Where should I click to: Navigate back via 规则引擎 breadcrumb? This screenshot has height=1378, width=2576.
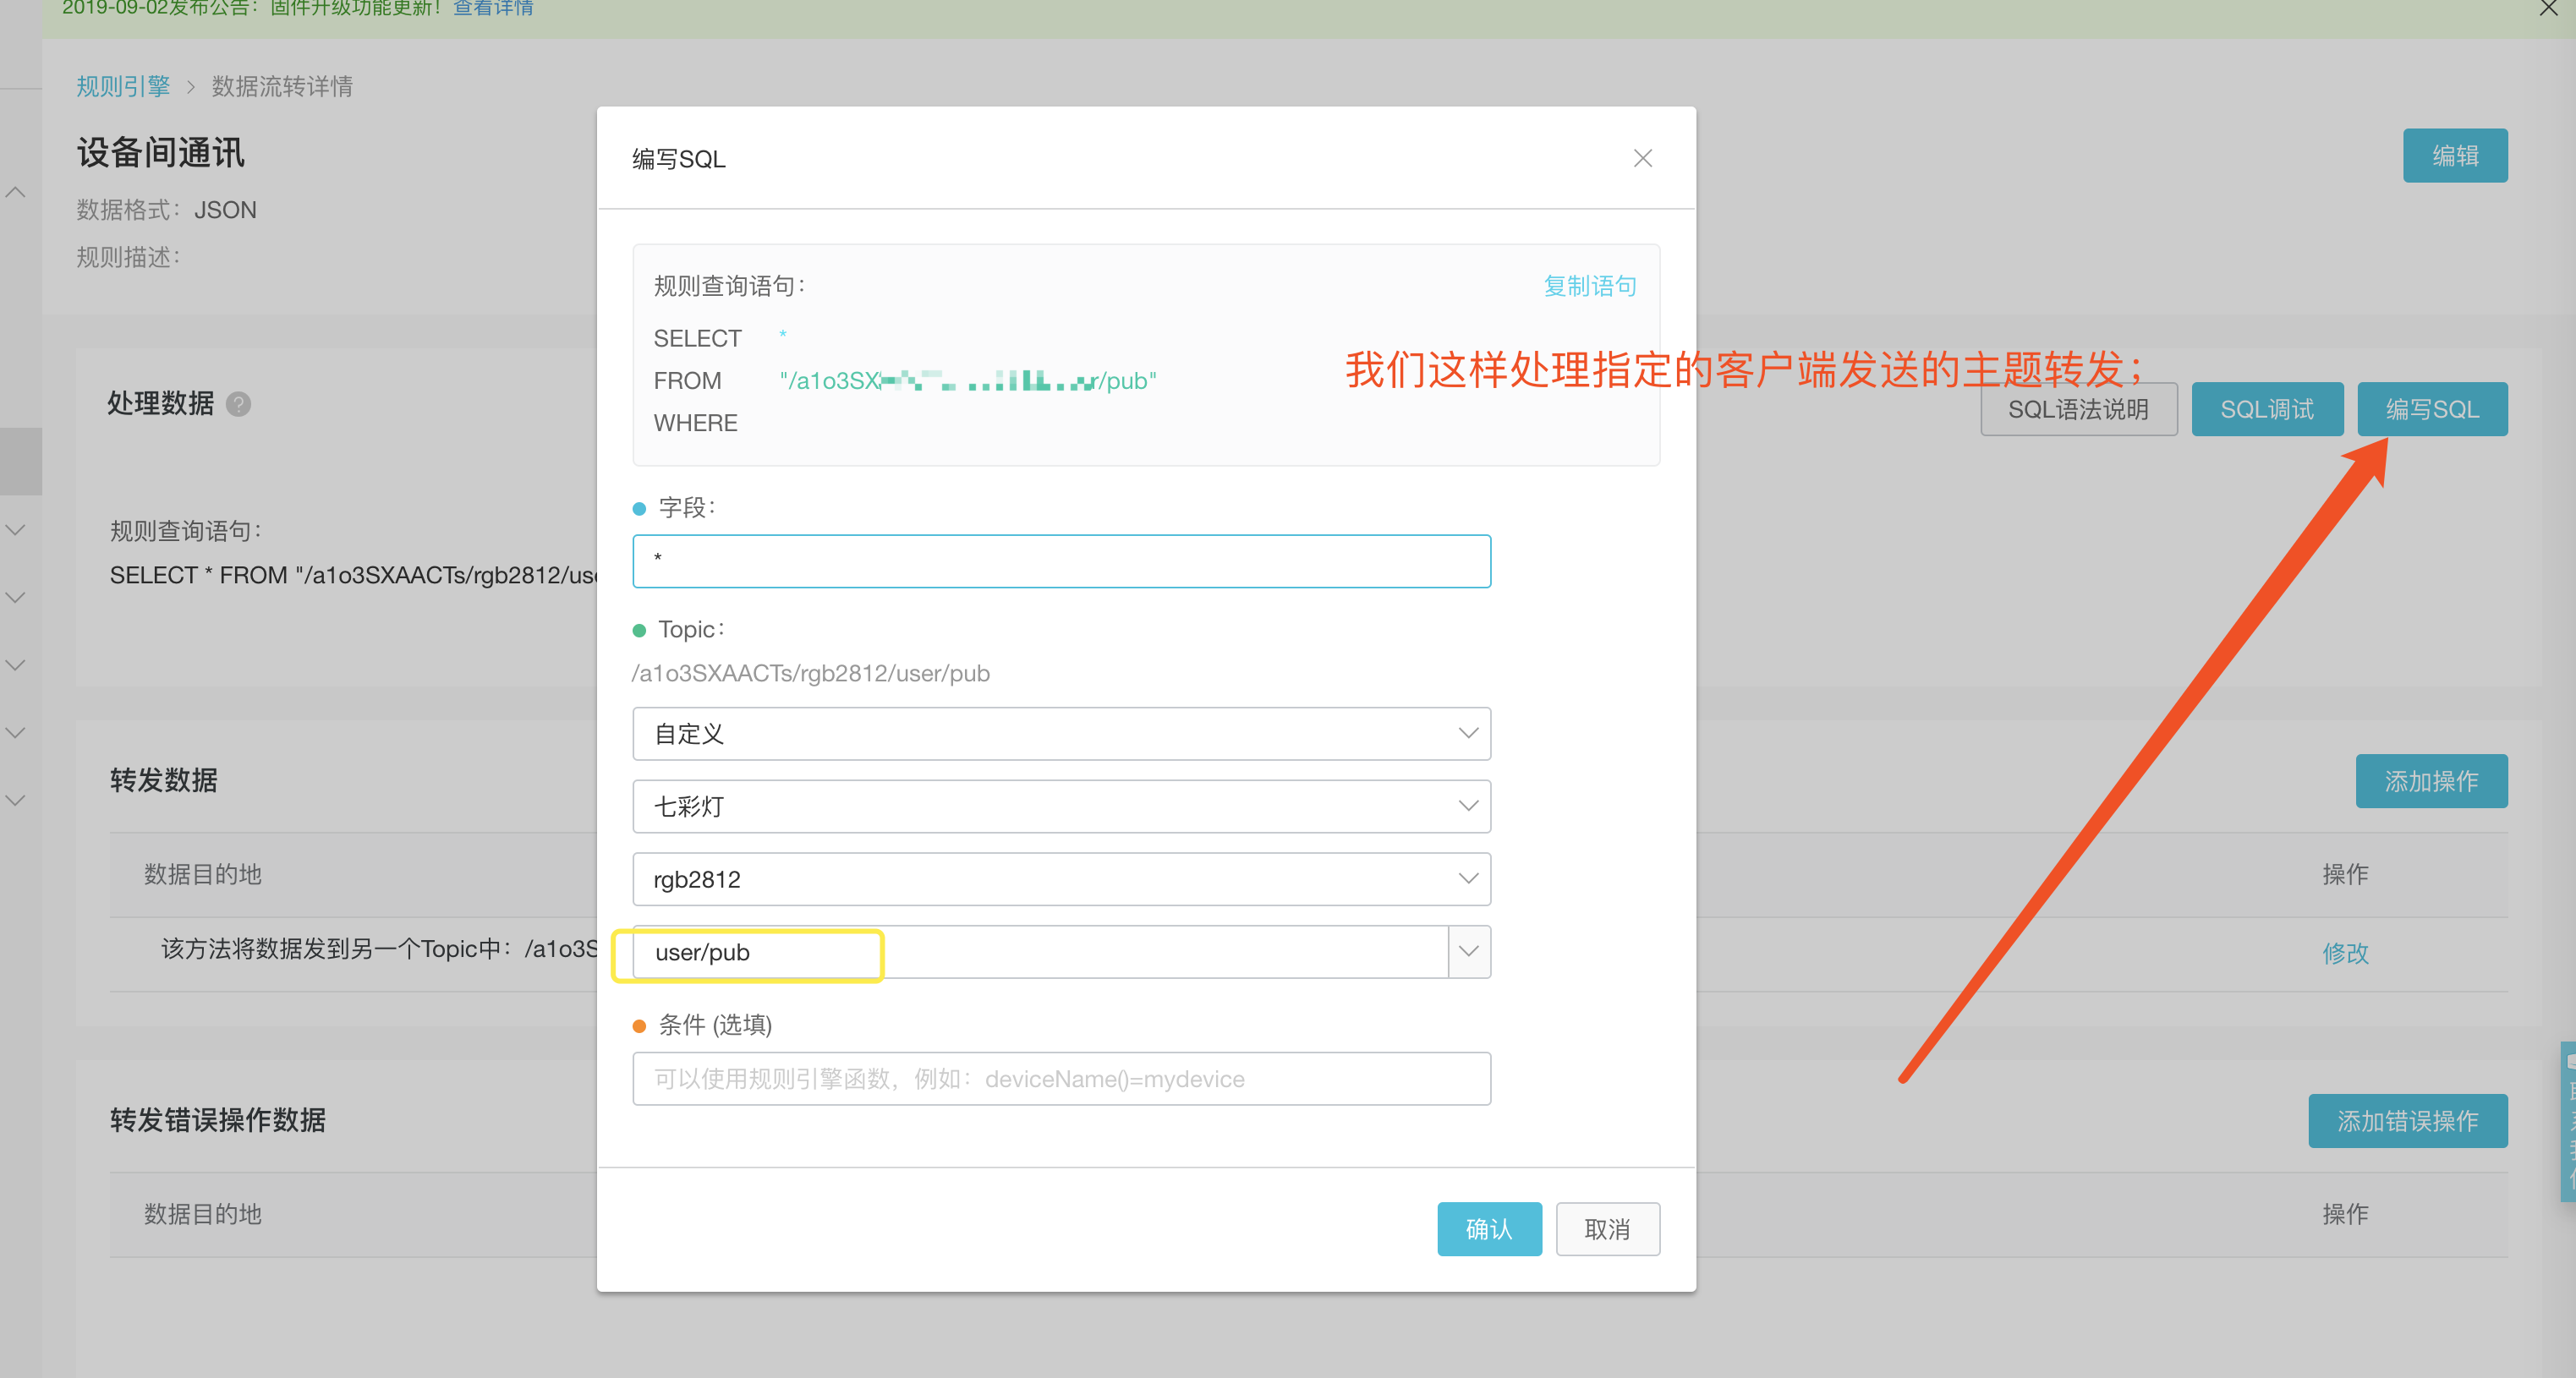click(x=122, y=86)
